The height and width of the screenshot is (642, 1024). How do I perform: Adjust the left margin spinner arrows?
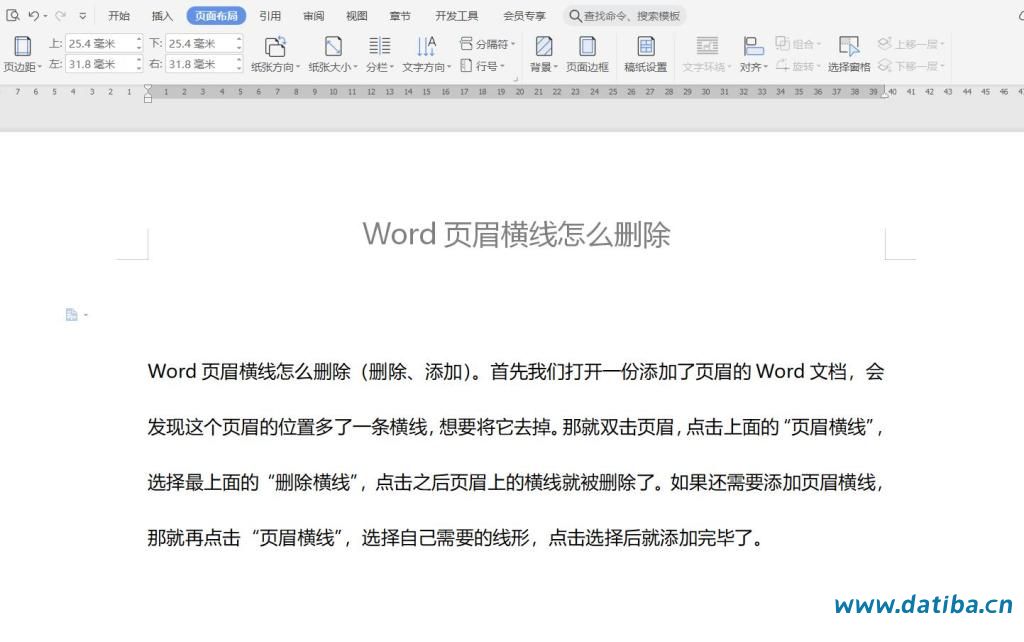click(x=139, y=64)
